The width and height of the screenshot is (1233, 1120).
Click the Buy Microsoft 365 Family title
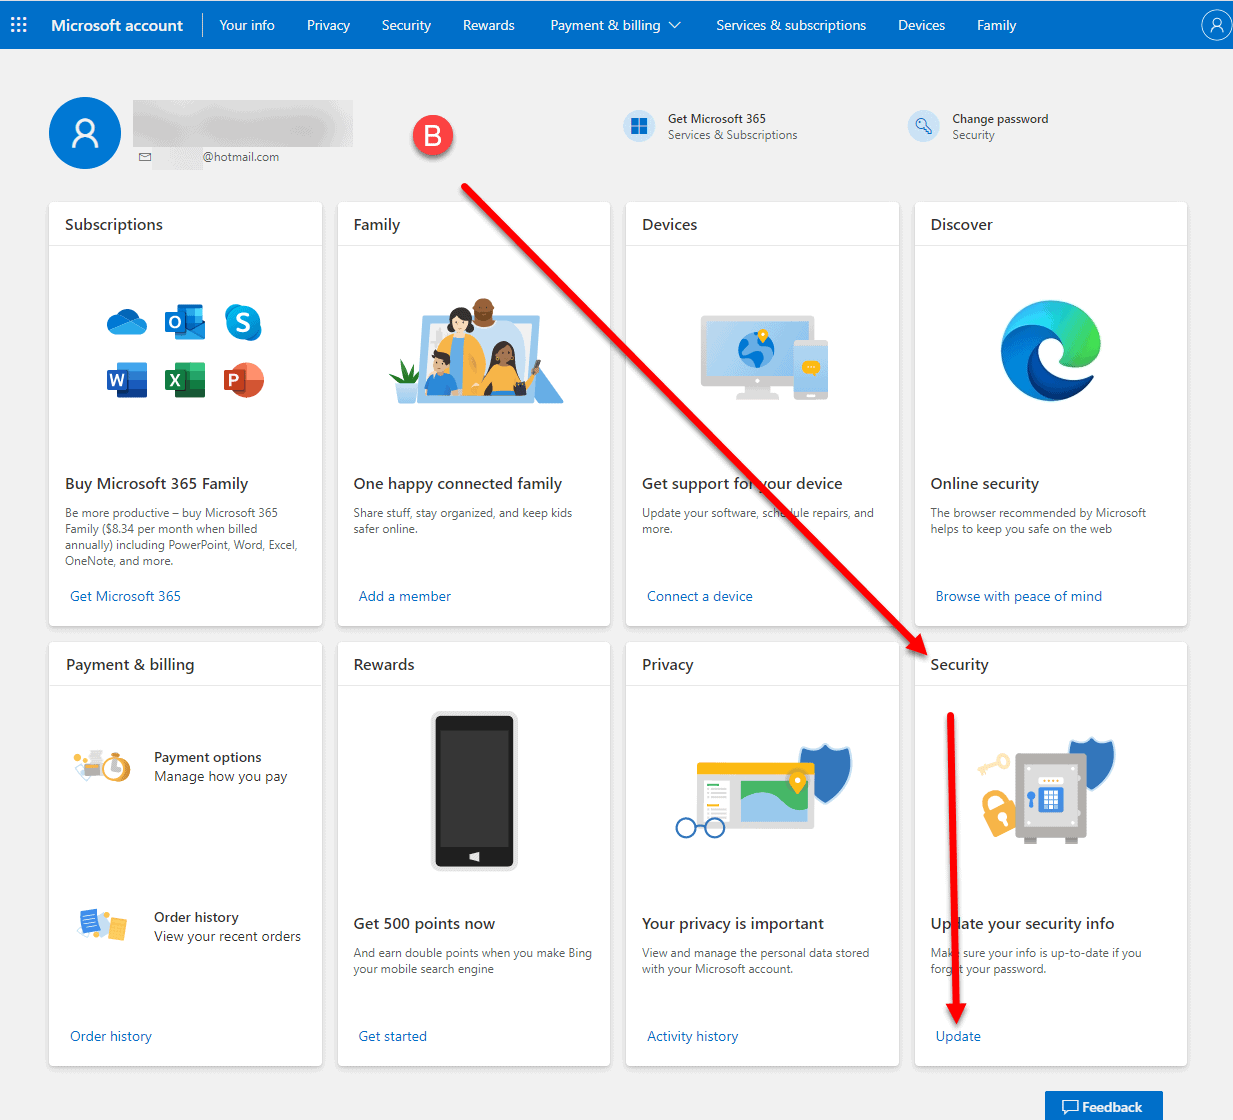(x=157, y=483)
